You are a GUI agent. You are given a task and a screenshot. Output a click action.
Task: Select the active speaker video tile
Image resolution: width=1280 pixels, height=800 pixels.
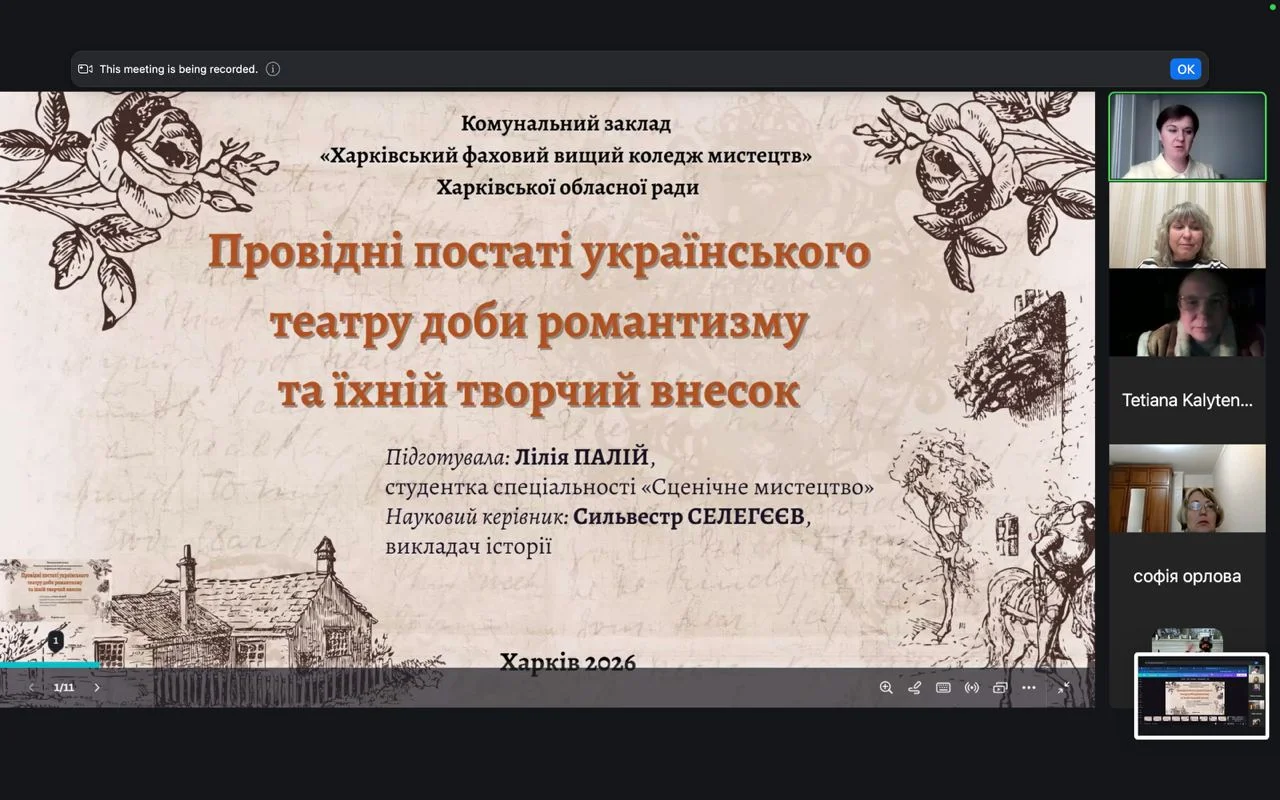point(1187,137)
